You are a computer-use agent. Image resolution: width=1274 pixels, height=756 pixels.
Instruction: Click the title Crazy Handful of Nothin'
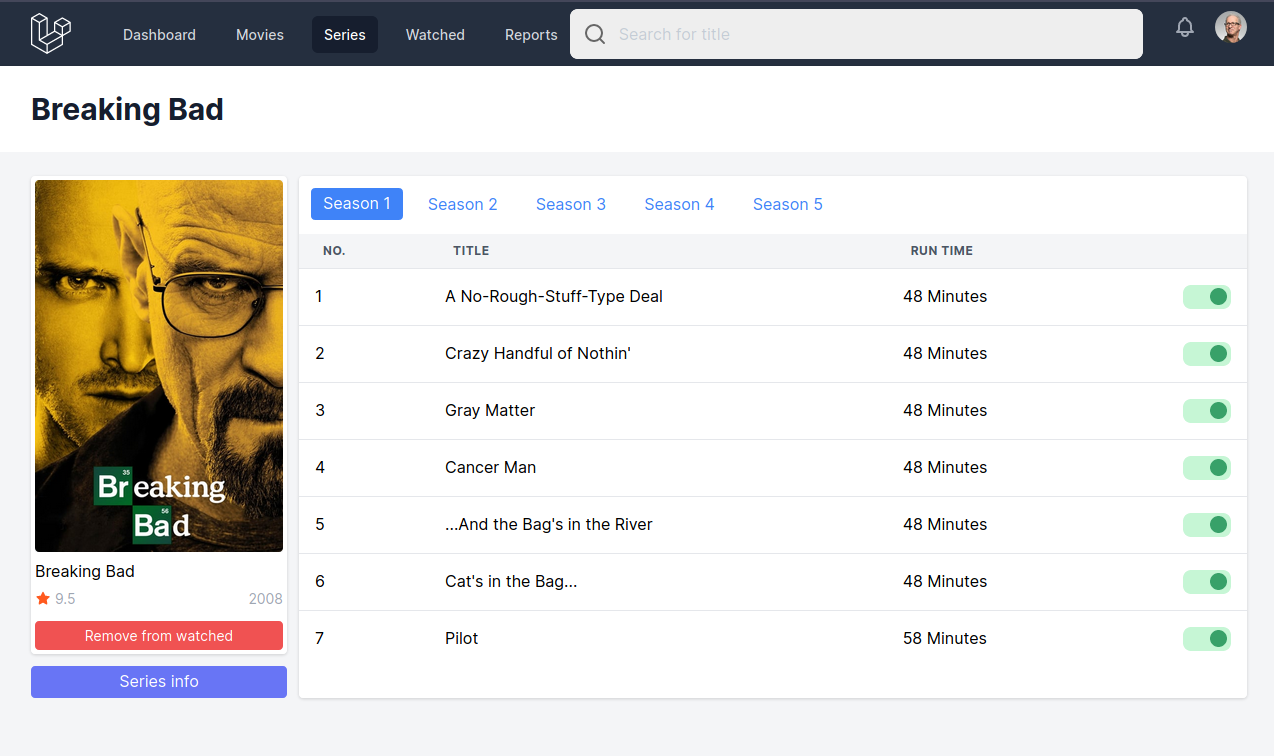(x=538, y=354)
